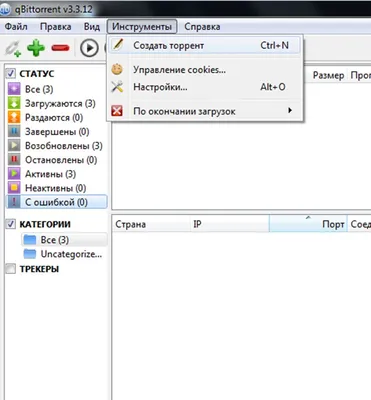Open Настройки... from the menu
The height and width of the screenshot is (400, 371).
click(205, 87)
